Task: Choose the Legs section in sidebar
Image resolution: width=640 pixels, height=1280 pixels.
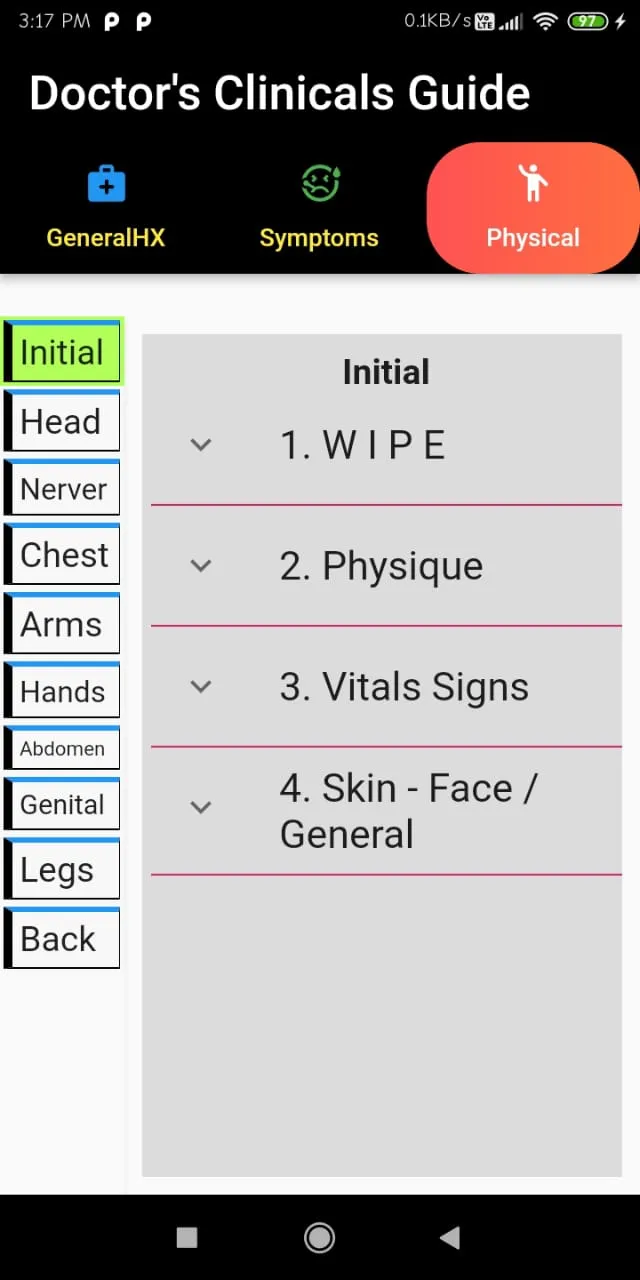Action: (x=62, y=870)
